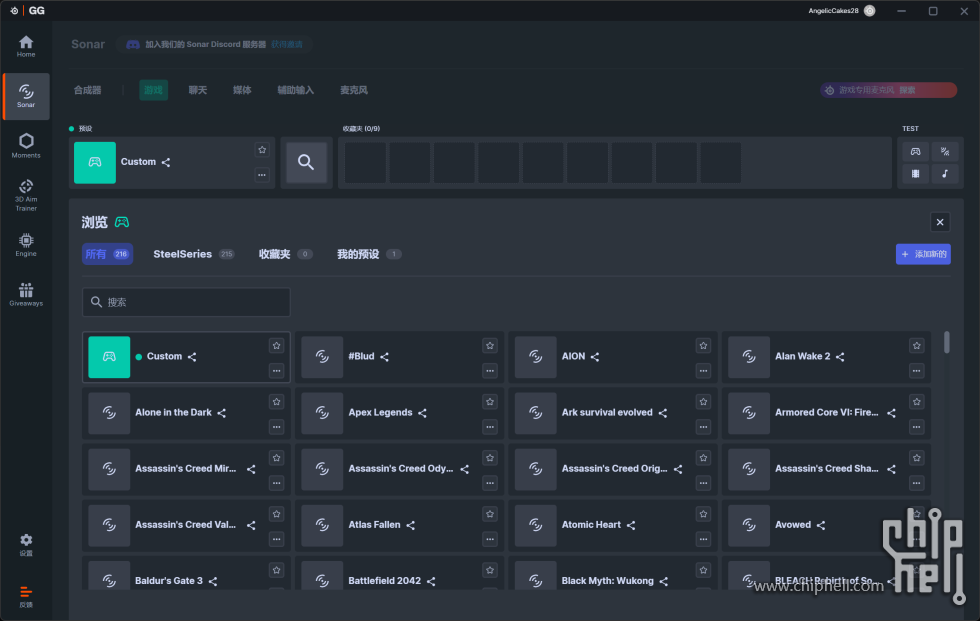The image size is (980, 621).
Task: Click the film strip test icon
Action: tap(915, 174)
